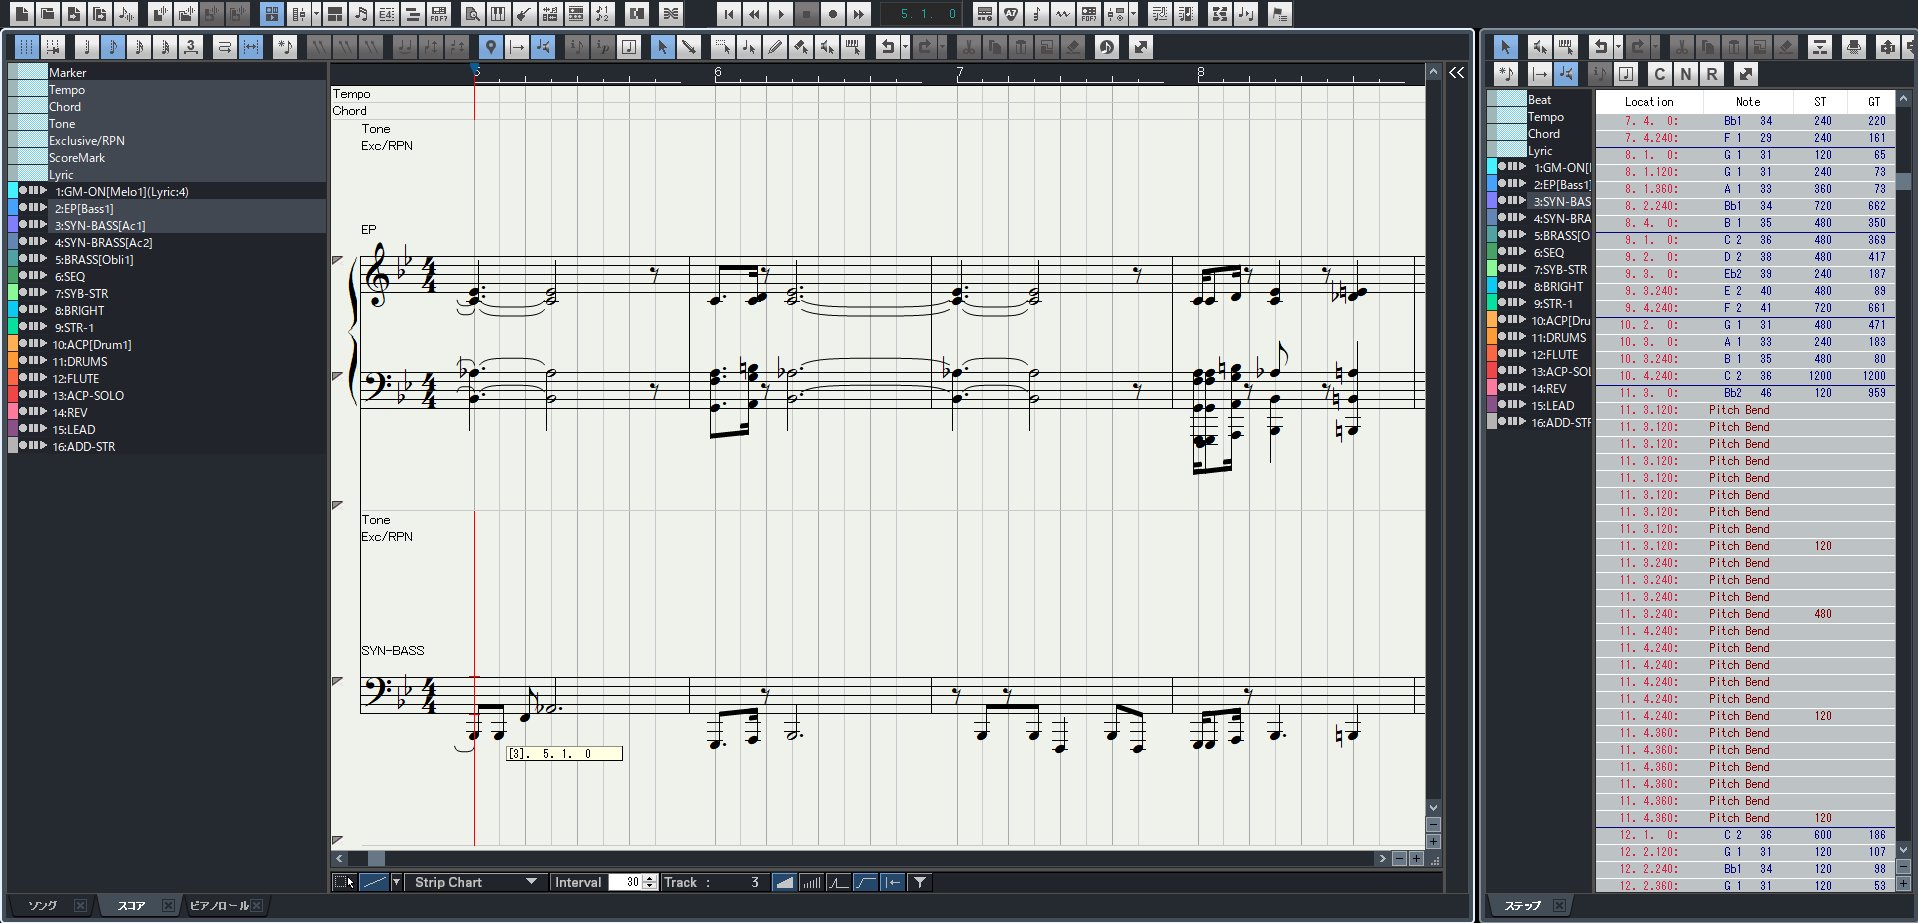Toggle the curve shape button in strip chart bar
This screenshot has width=1918, height=923.
[x=866, y=882]
